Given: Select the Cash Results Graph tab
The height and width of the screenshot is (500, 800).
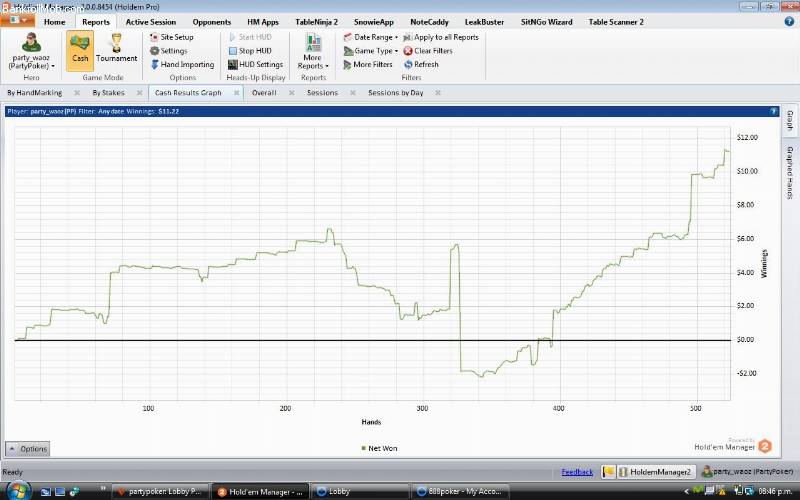Looking at the screenshot, I should point(188,93).
